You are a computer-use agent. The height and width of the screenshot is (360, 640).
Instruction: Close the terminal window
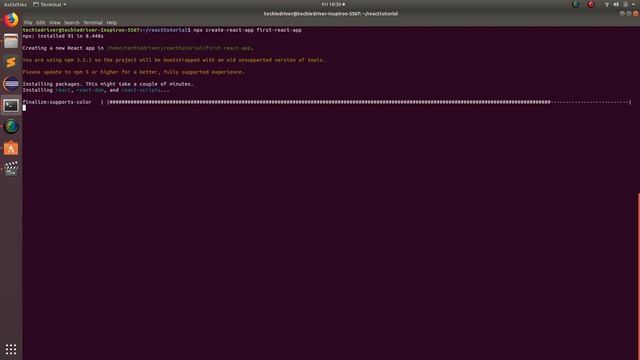click(636, 14)
